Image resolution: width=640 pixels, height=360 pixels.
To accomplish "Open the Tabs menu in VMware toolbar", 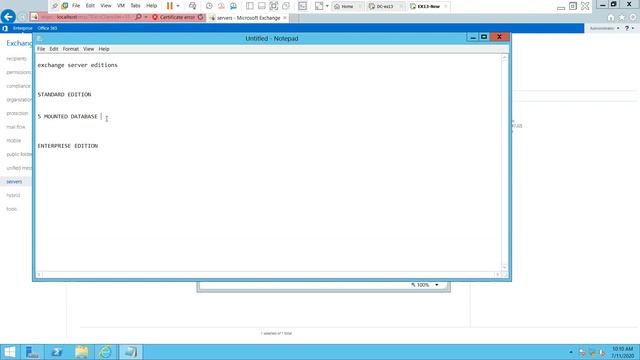I will [135, 6].
